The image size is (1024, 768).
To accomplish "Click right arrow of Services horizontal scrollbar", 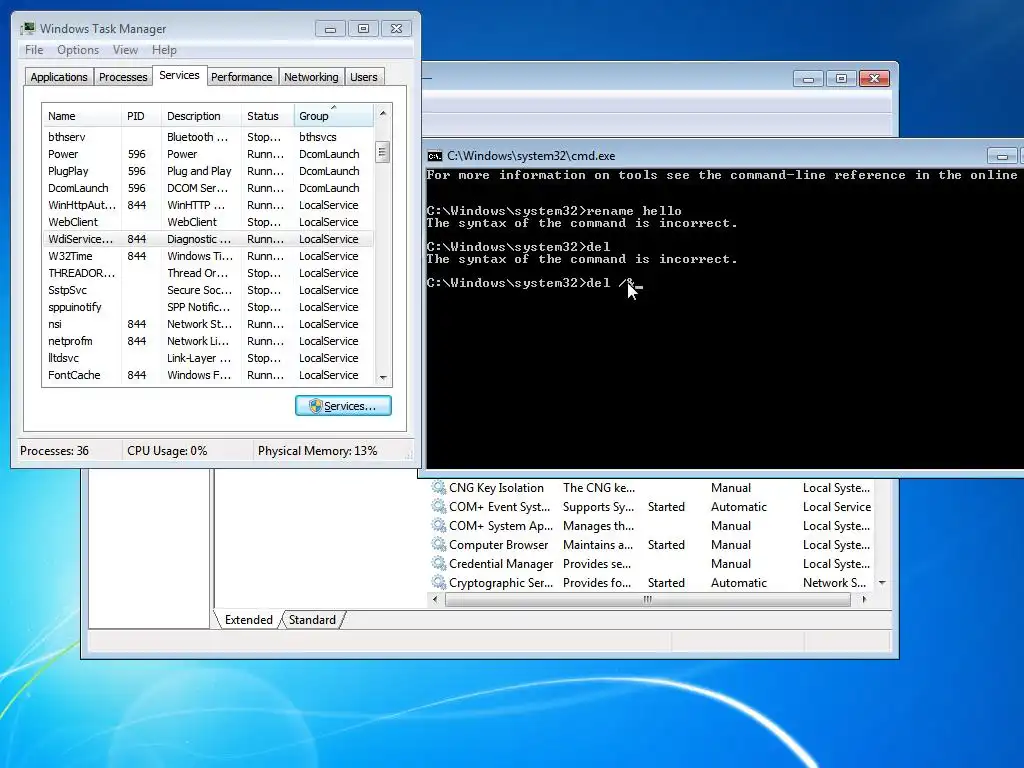I will click(x=864, y=600).
